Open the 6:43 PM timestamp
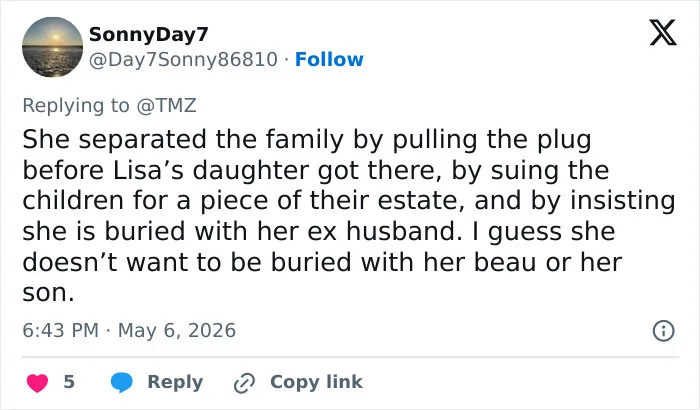Viewport: 700px width, 410px height. (x=60, y=331)
